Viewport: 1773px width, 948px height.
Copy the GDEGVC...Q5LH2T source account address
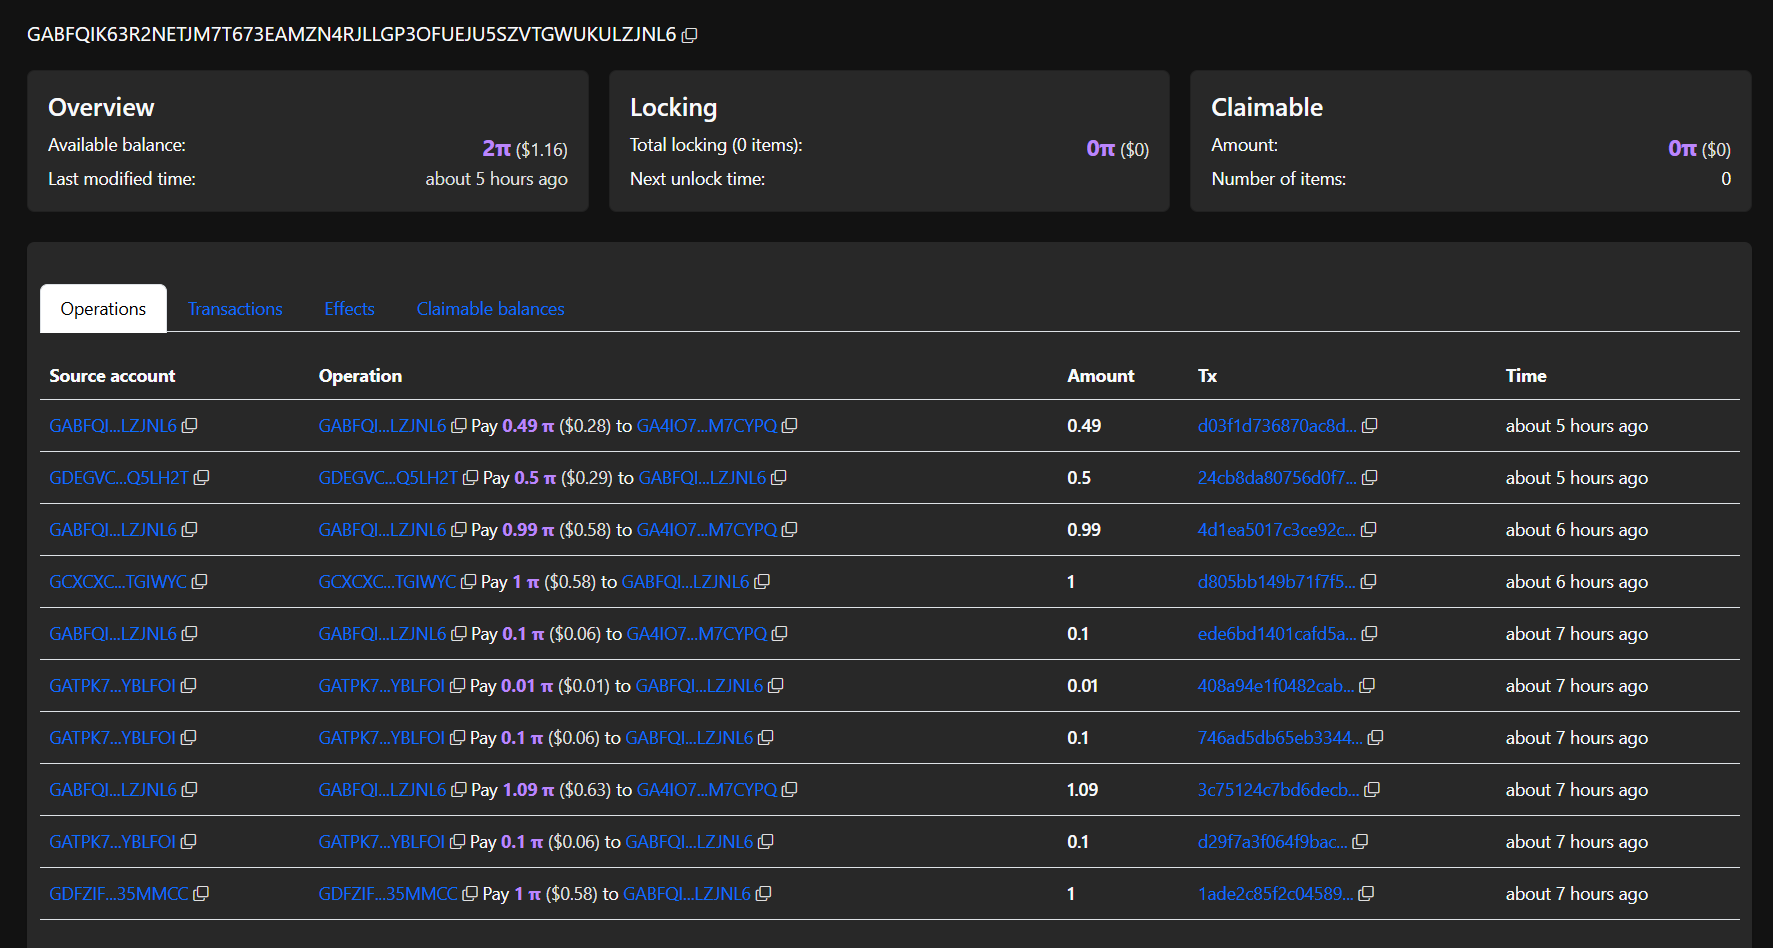pyautogui.click(x=203, y=478)
